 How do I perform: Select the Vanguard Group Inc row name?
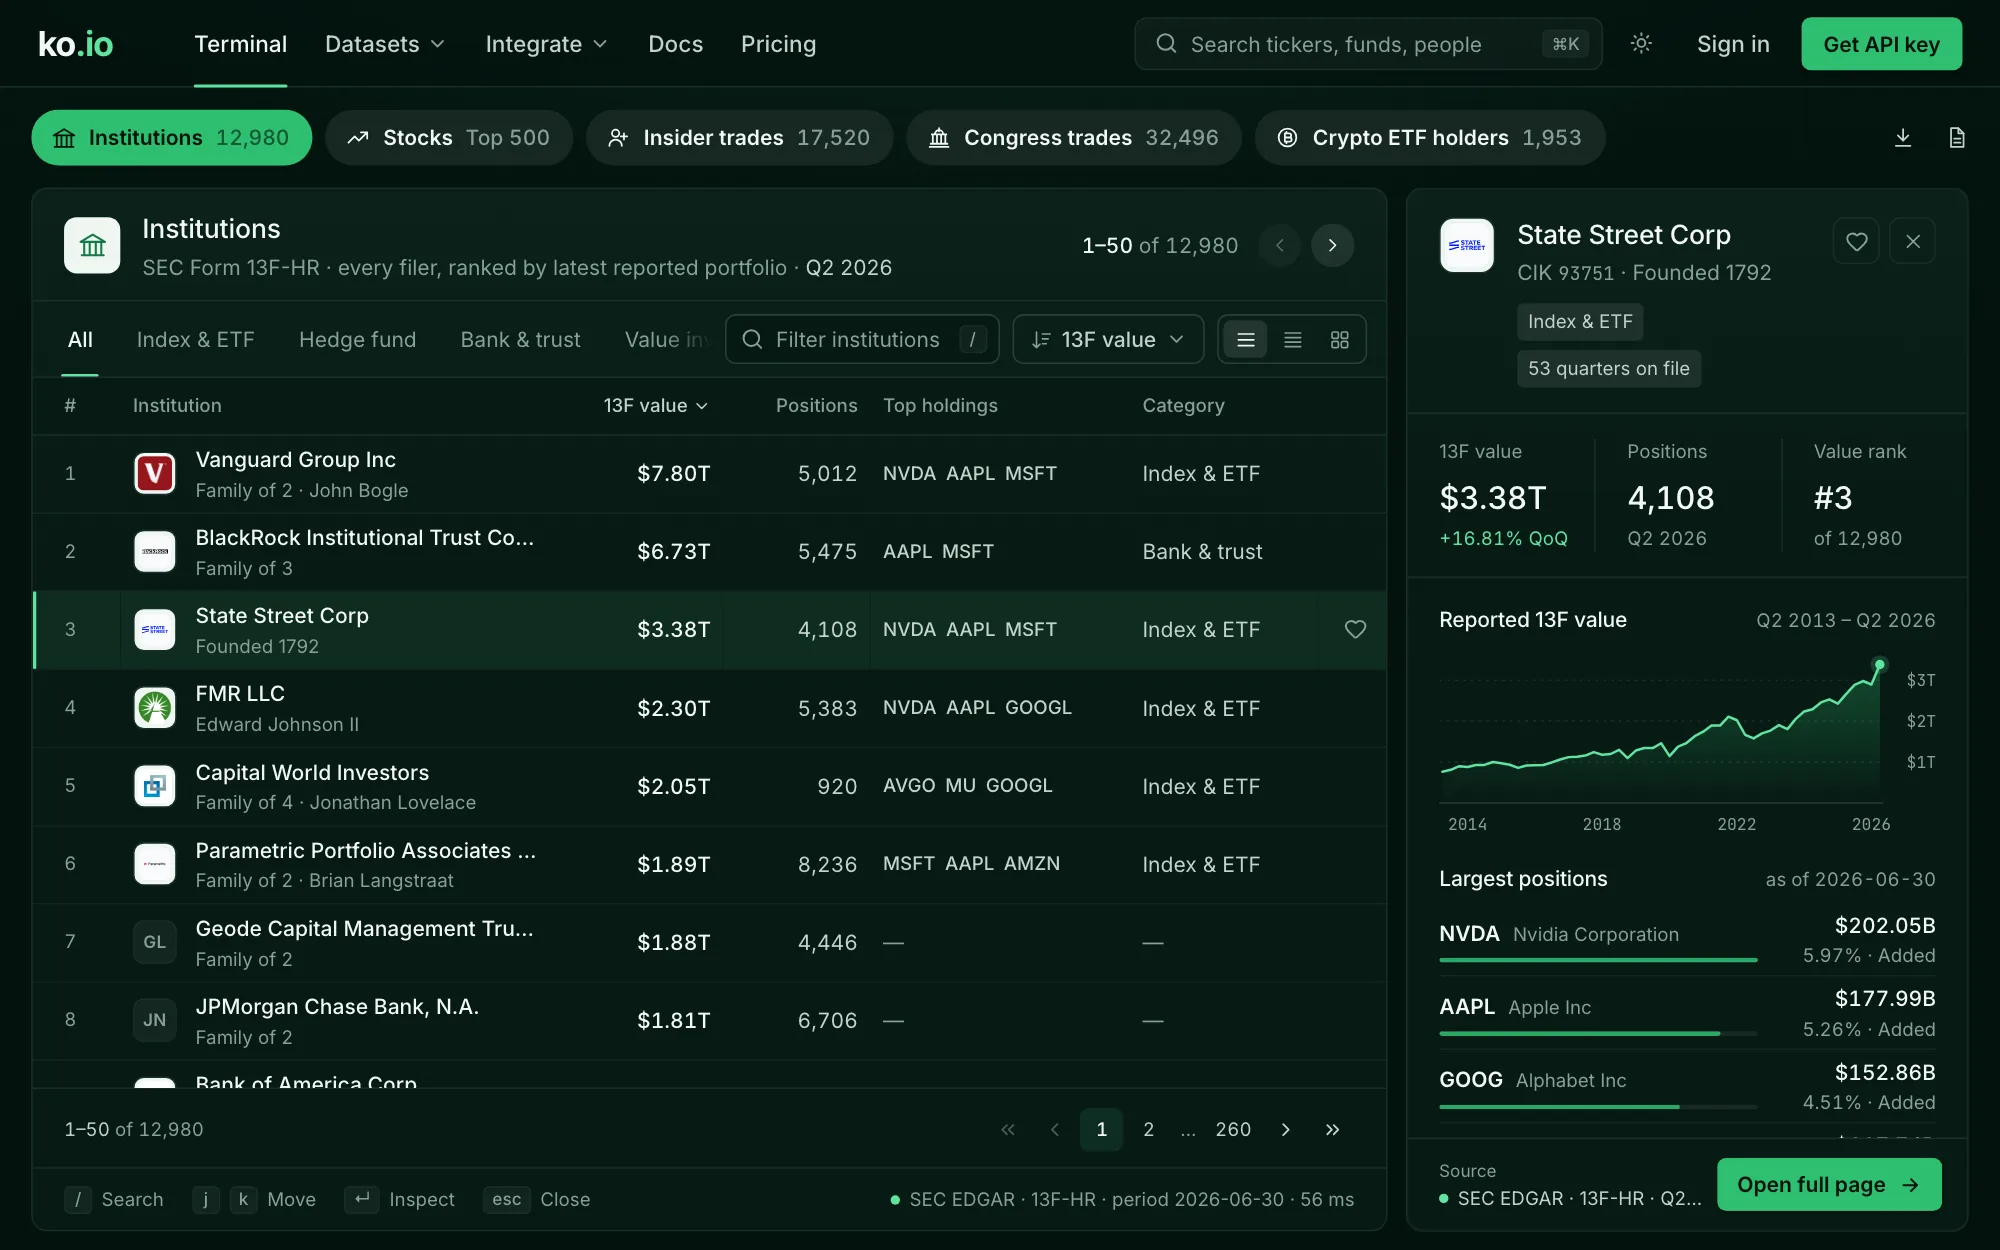(x=296, y=460)
